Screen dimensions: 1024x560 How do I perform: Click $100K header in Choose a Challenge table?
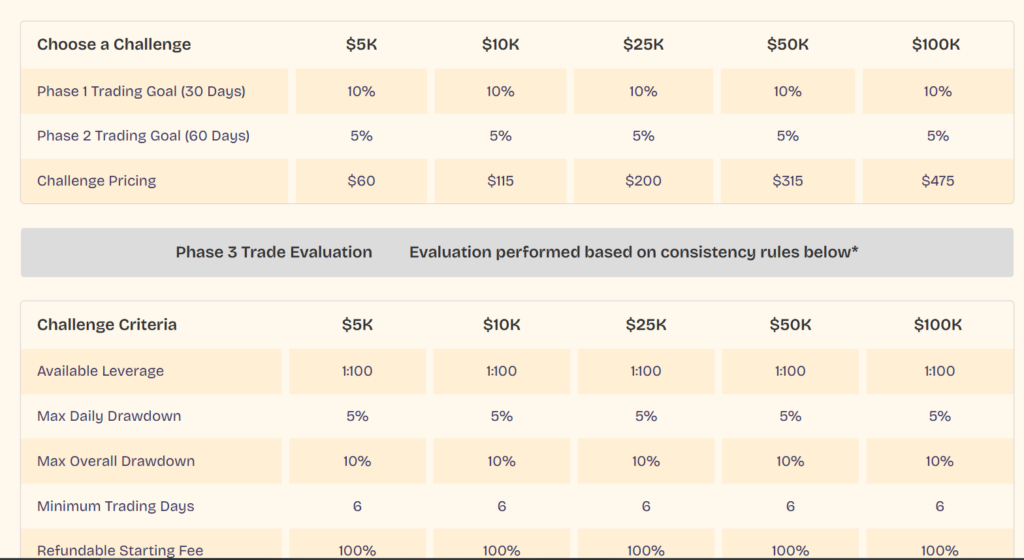pyautogui.click(x=937, y=44)
